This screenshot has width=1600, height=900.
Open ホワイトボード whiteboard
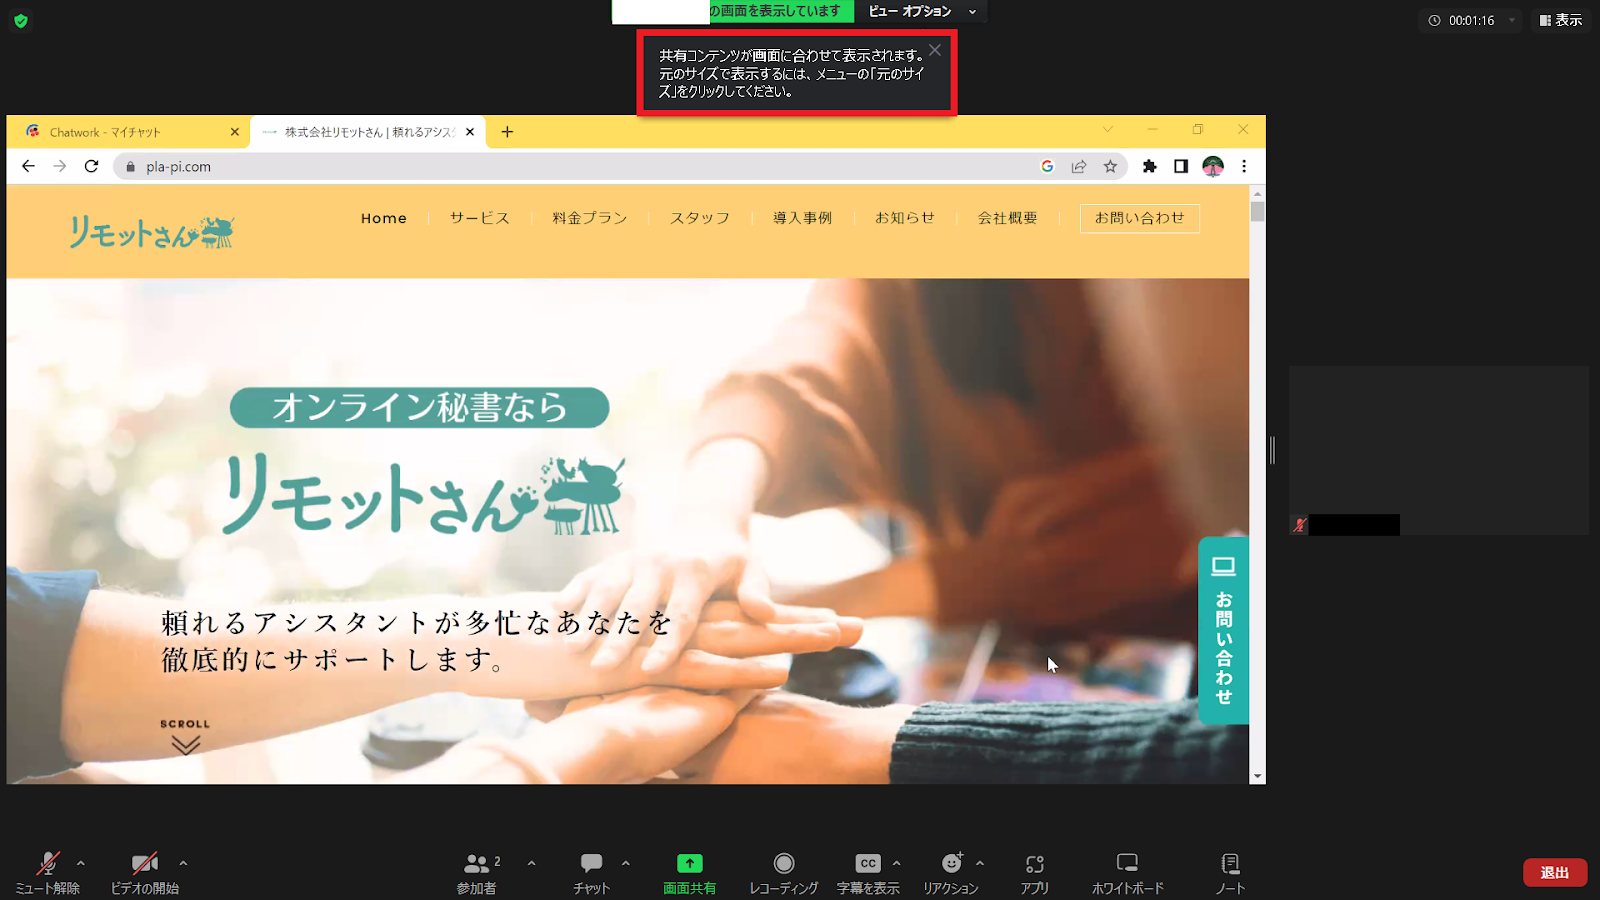tap(1127, 872)
